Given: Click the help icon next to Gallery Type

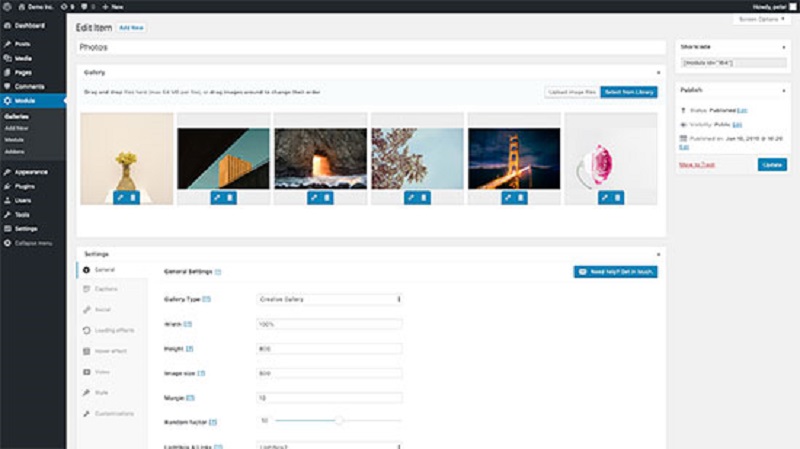Looking at the screenshot, I should [207, 299].
